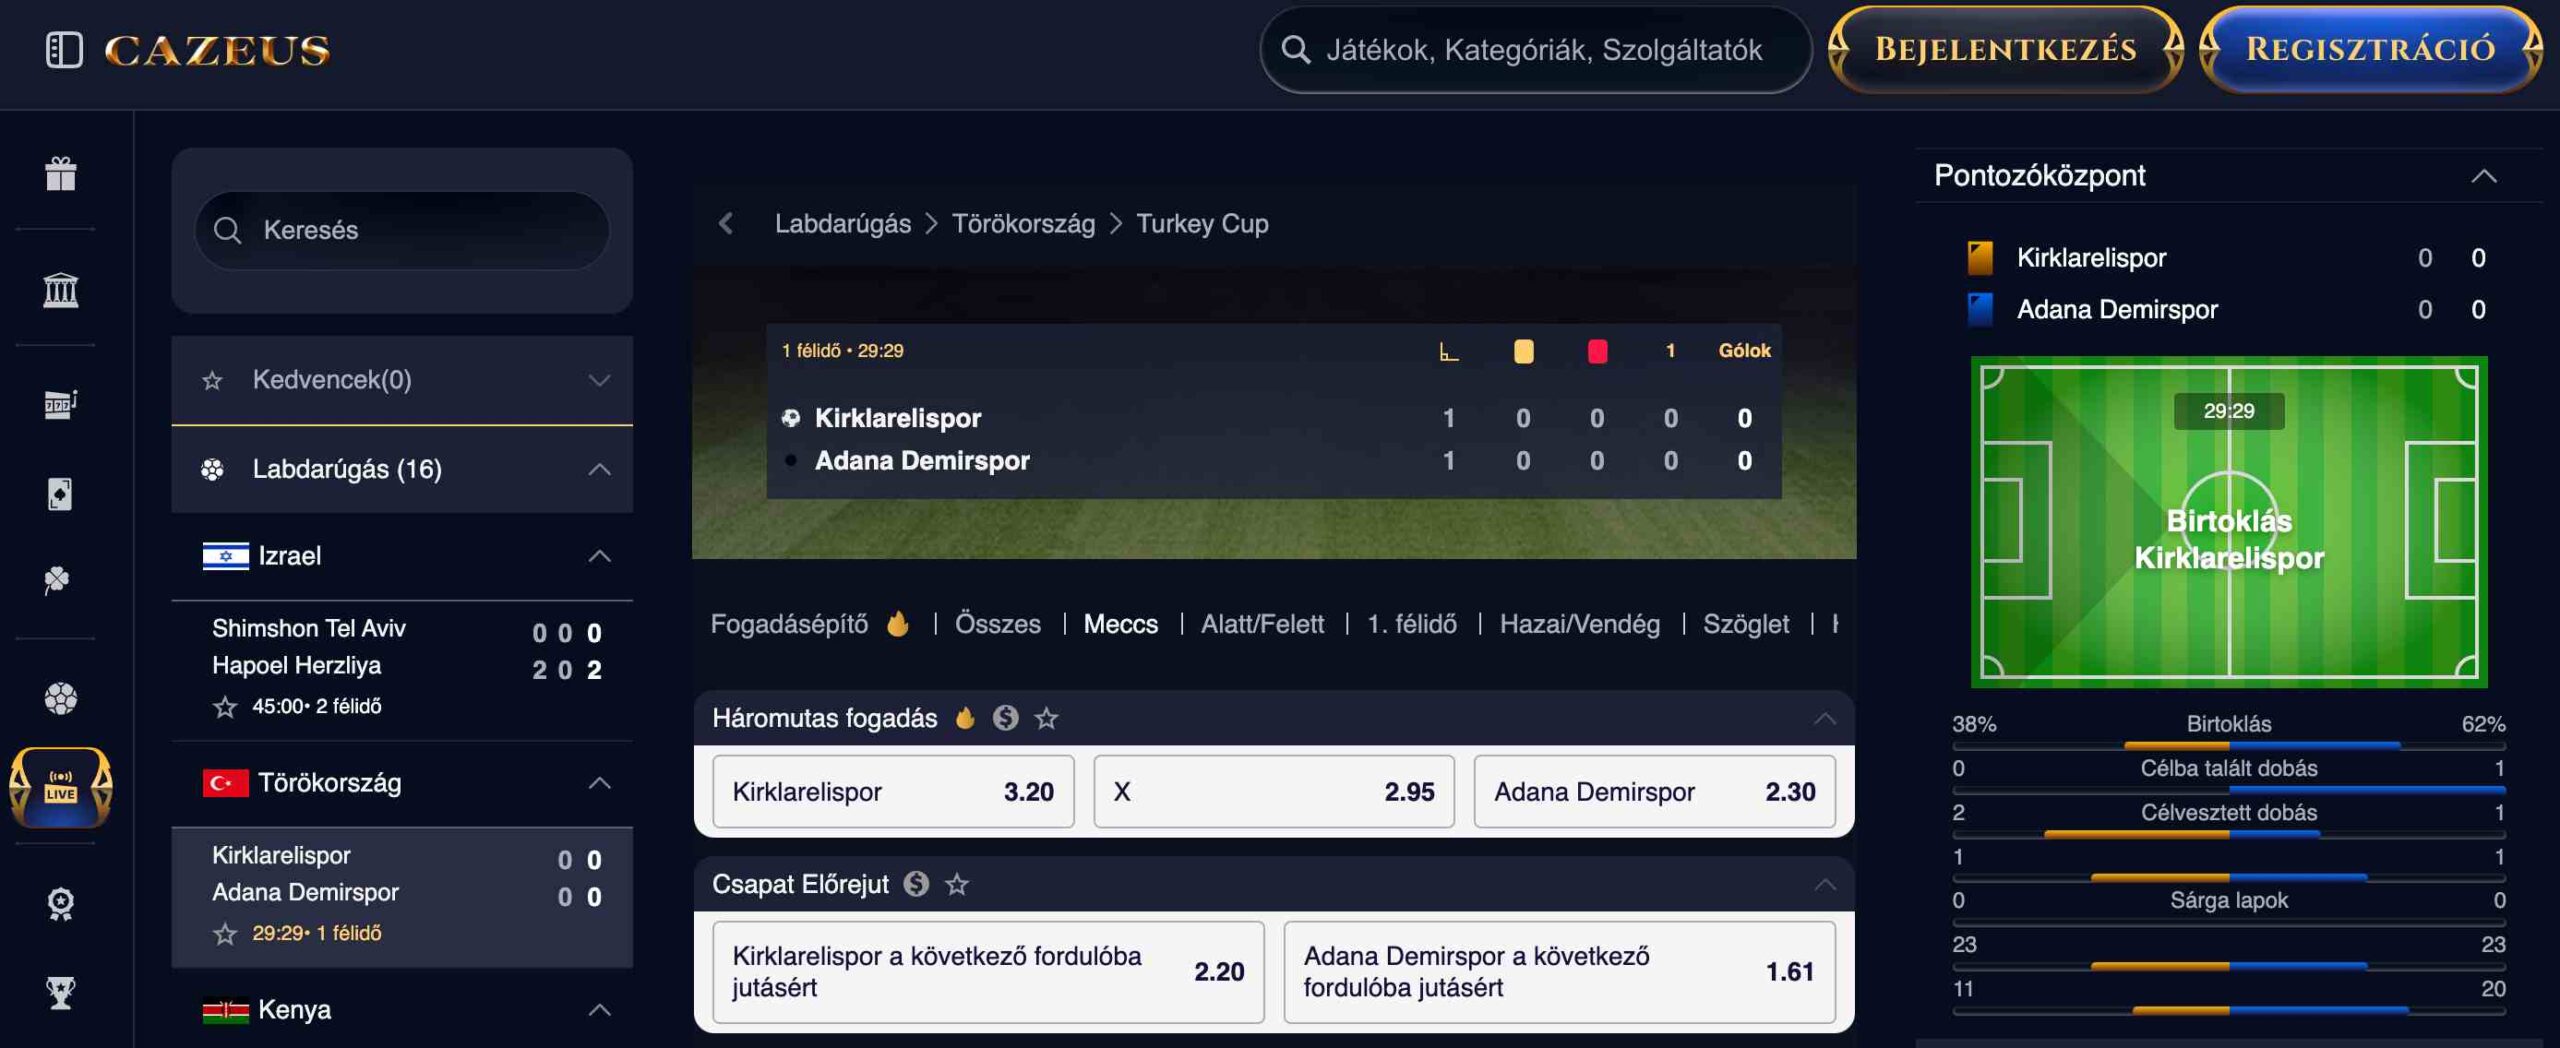Favorite the Shimshon Tel Aviv match star
This screenshot has width=2560, height=1048.
tap(225, 707)
